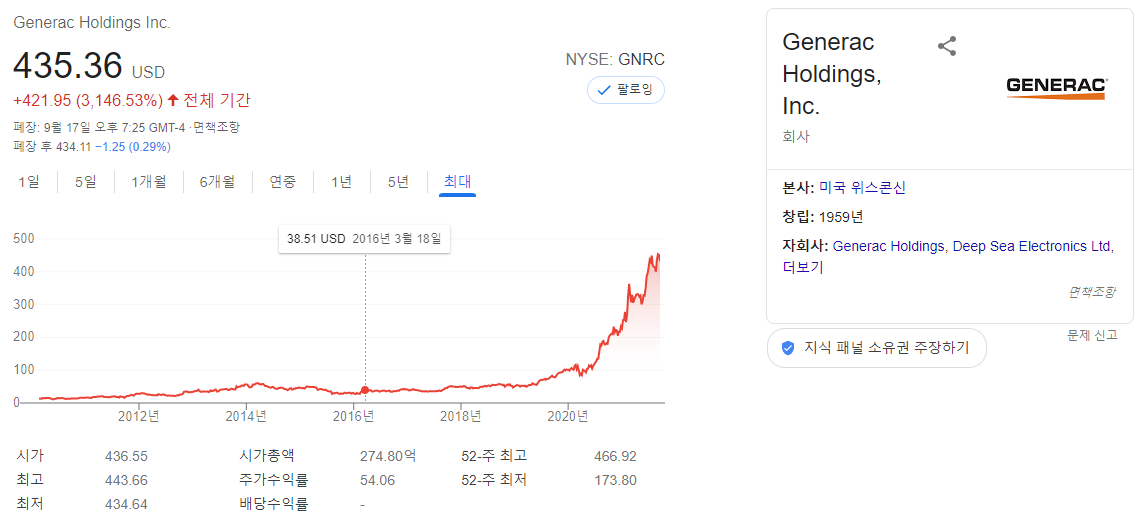
Task: Open the 미국 위스콘신 headquarters link
Action: point(862,188)
